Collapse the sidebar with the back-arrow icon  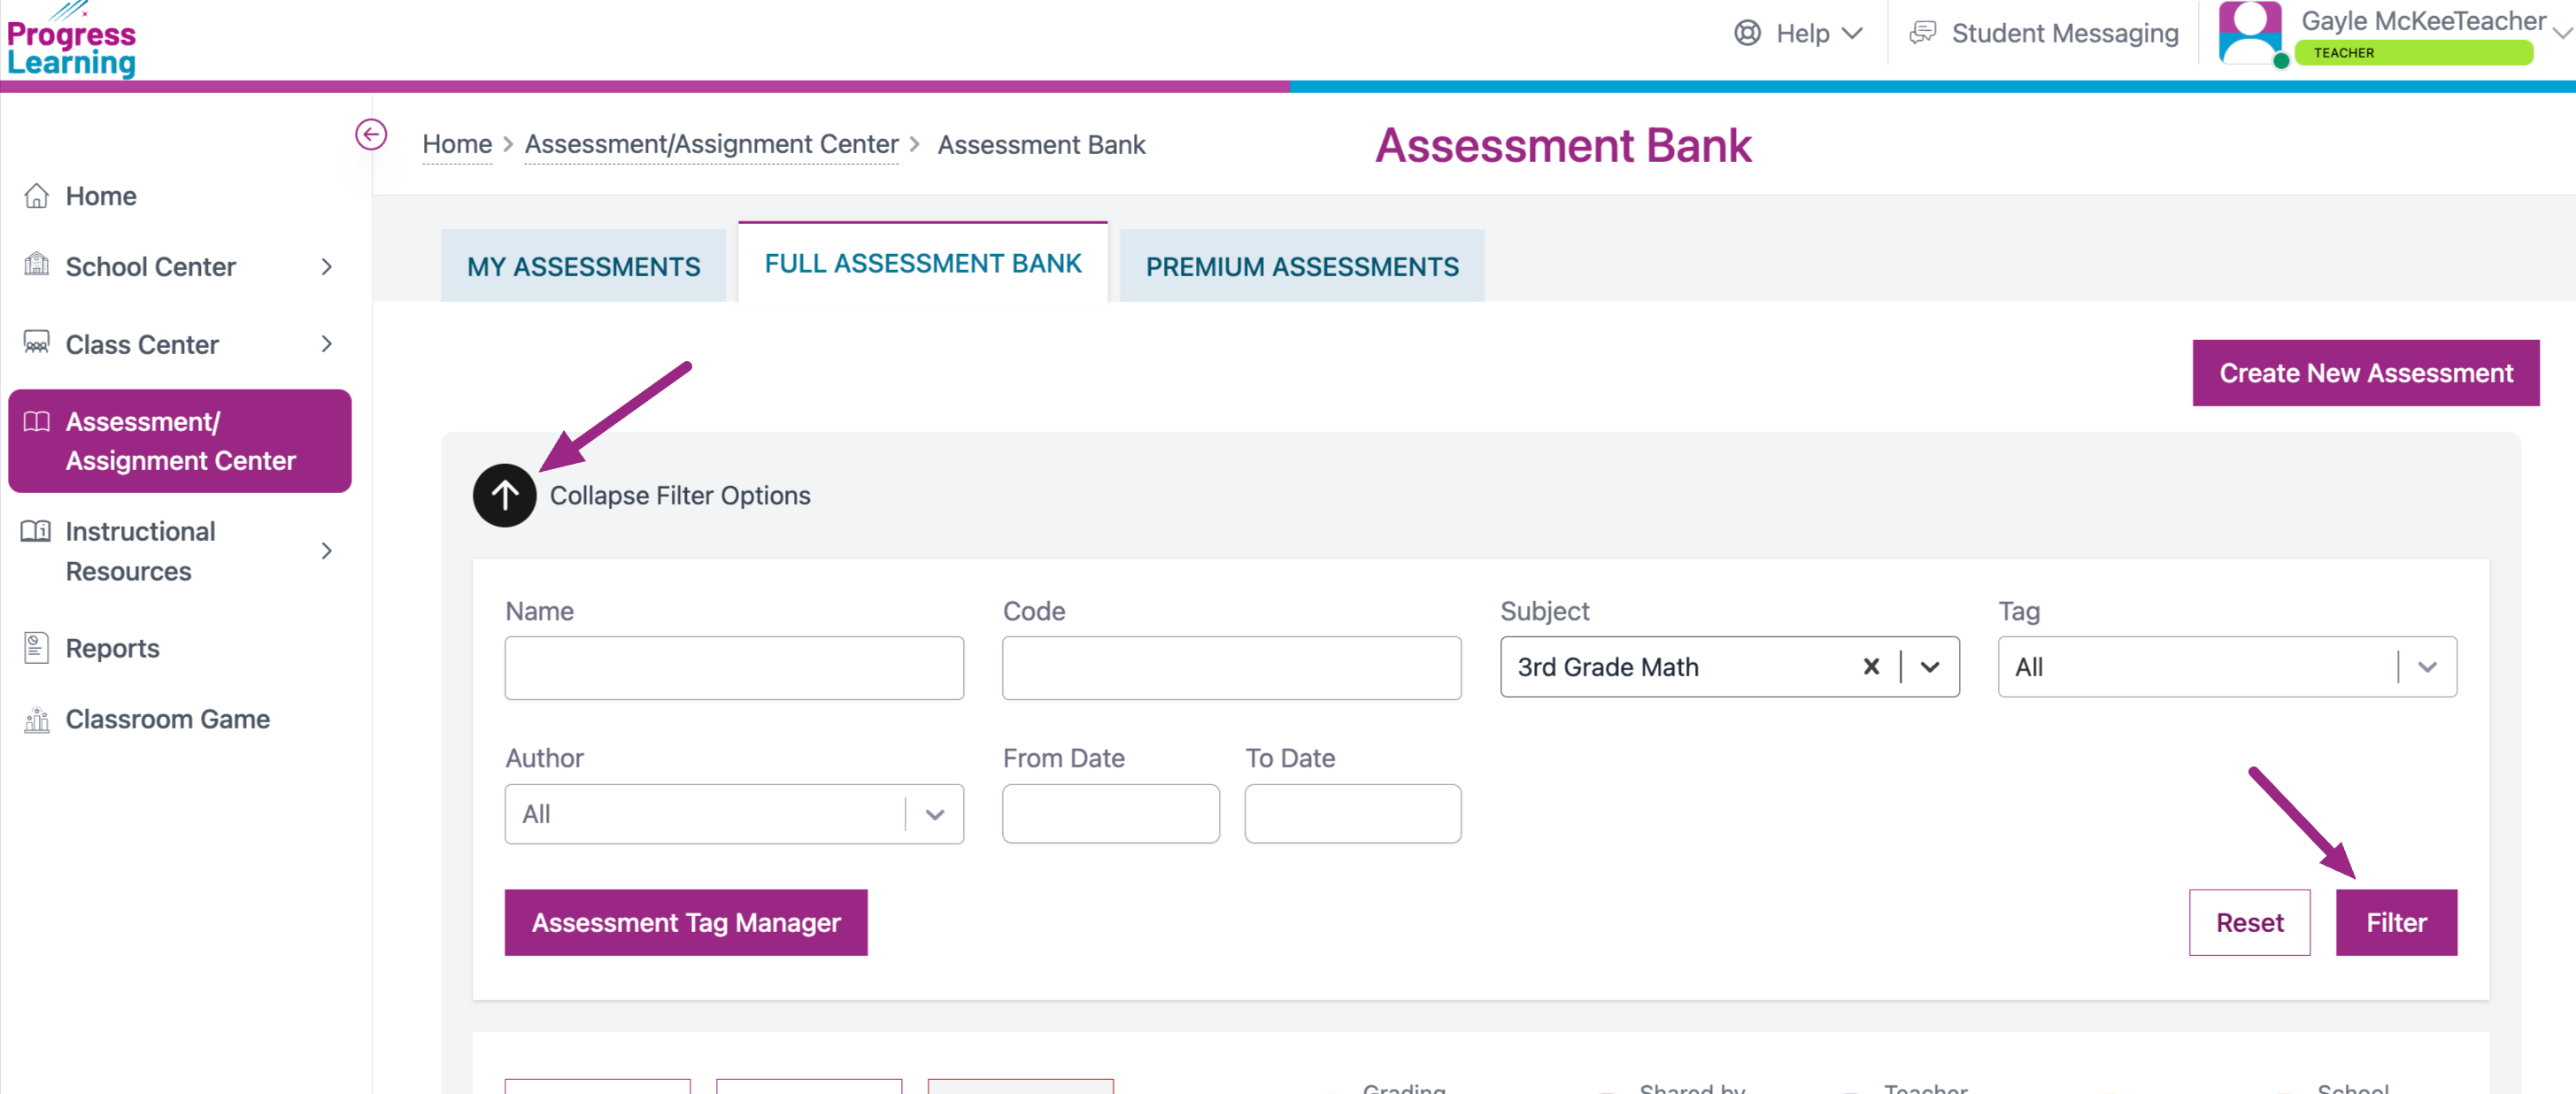tap(371, 134)
